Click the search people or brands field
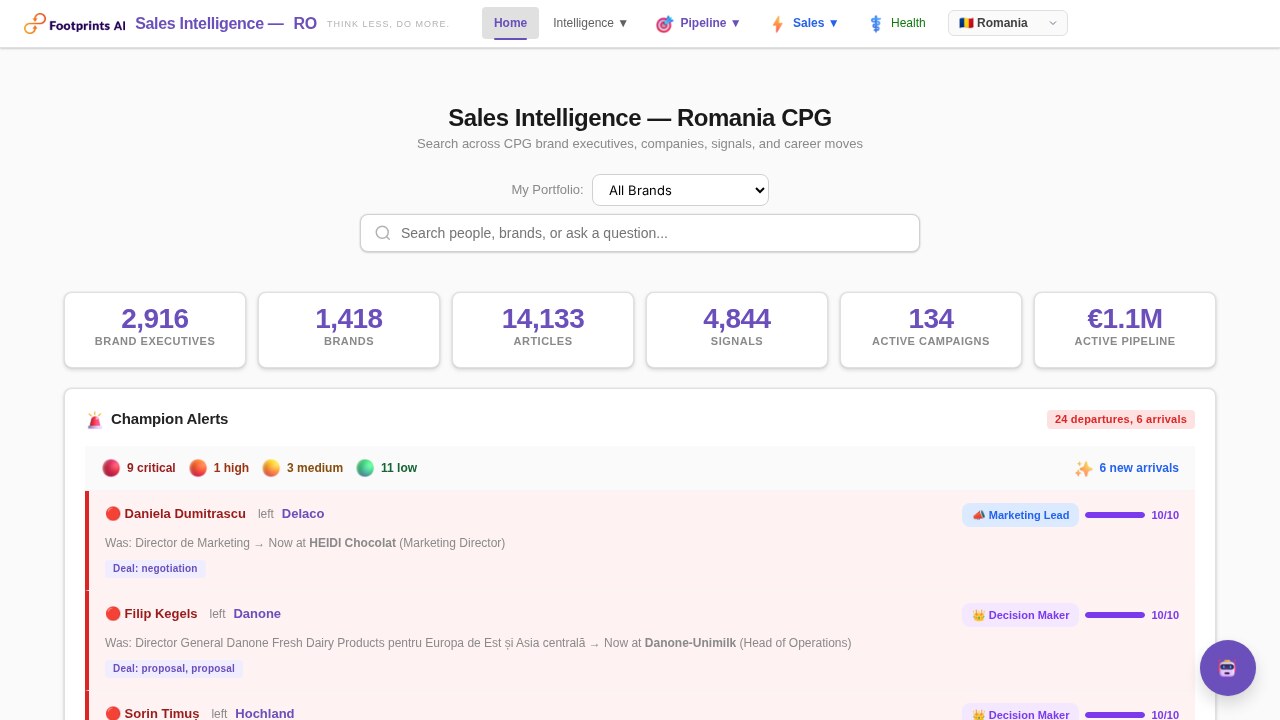This screenshot has width=1280, height=720. pos(640,233)
